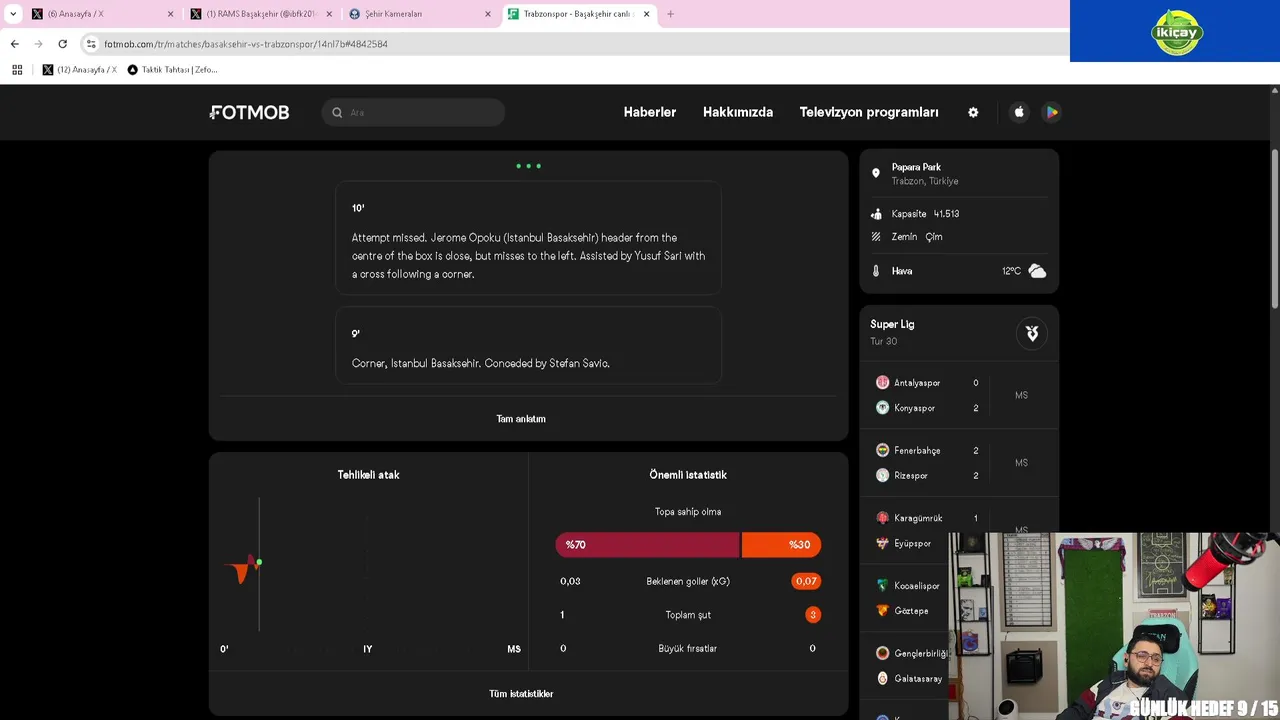Click the site info icon in address bar
This screenshot has width=1280, height=720.
click(x=91, y=44)
